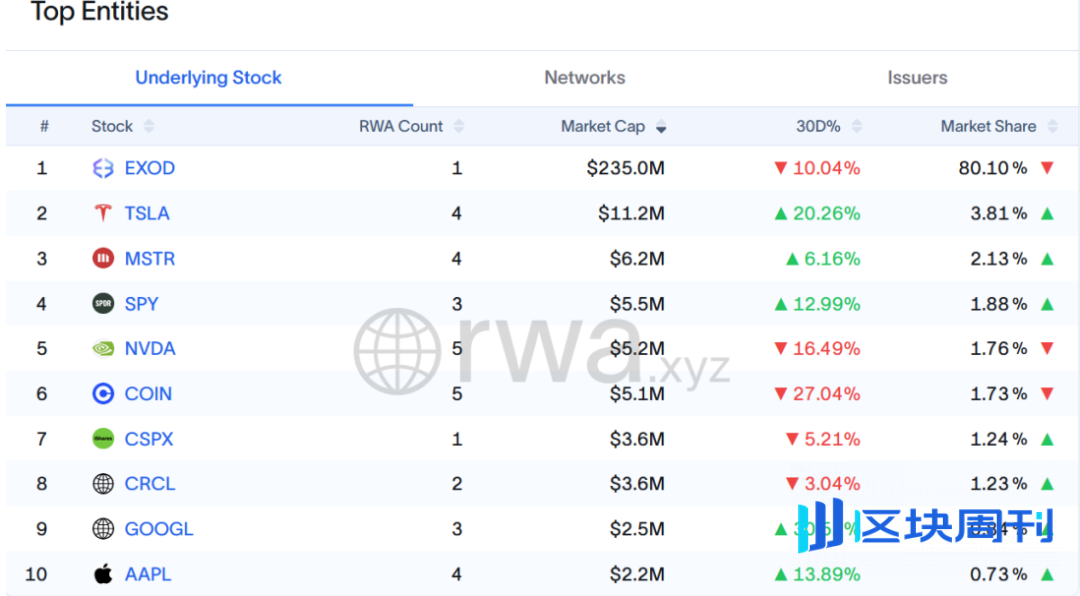Click the 1.23% market share value
The width and height of the screenshot is (1080, 596).
[999, 484]
